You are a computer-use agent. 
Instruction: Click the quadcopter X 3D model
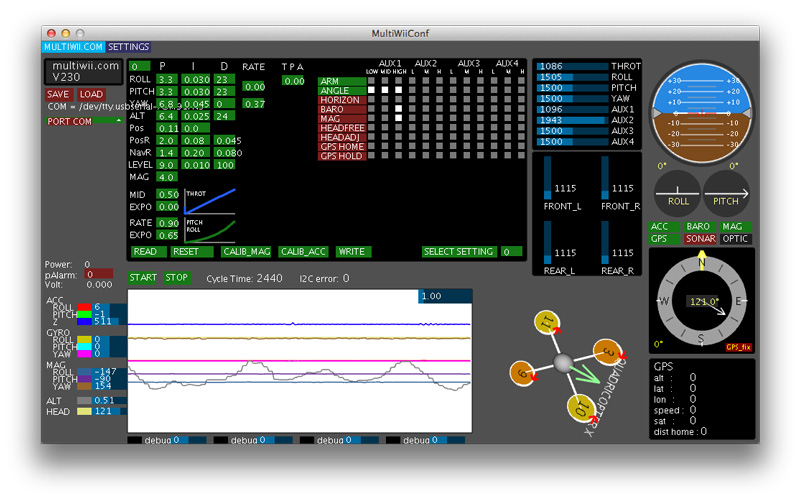(x=562, y=362)
